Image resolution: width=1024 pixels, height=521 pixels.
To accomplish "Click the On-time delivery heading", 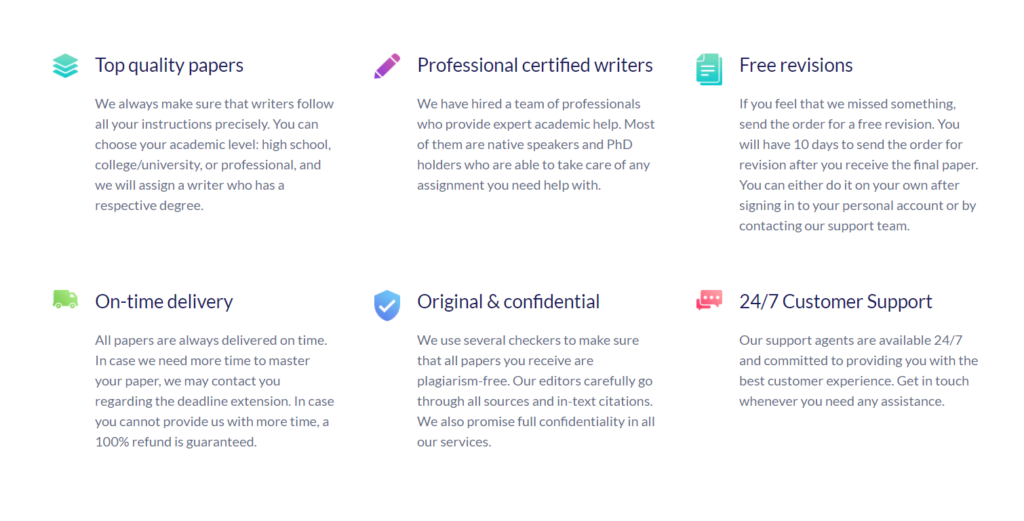I will tap(164, 302).
